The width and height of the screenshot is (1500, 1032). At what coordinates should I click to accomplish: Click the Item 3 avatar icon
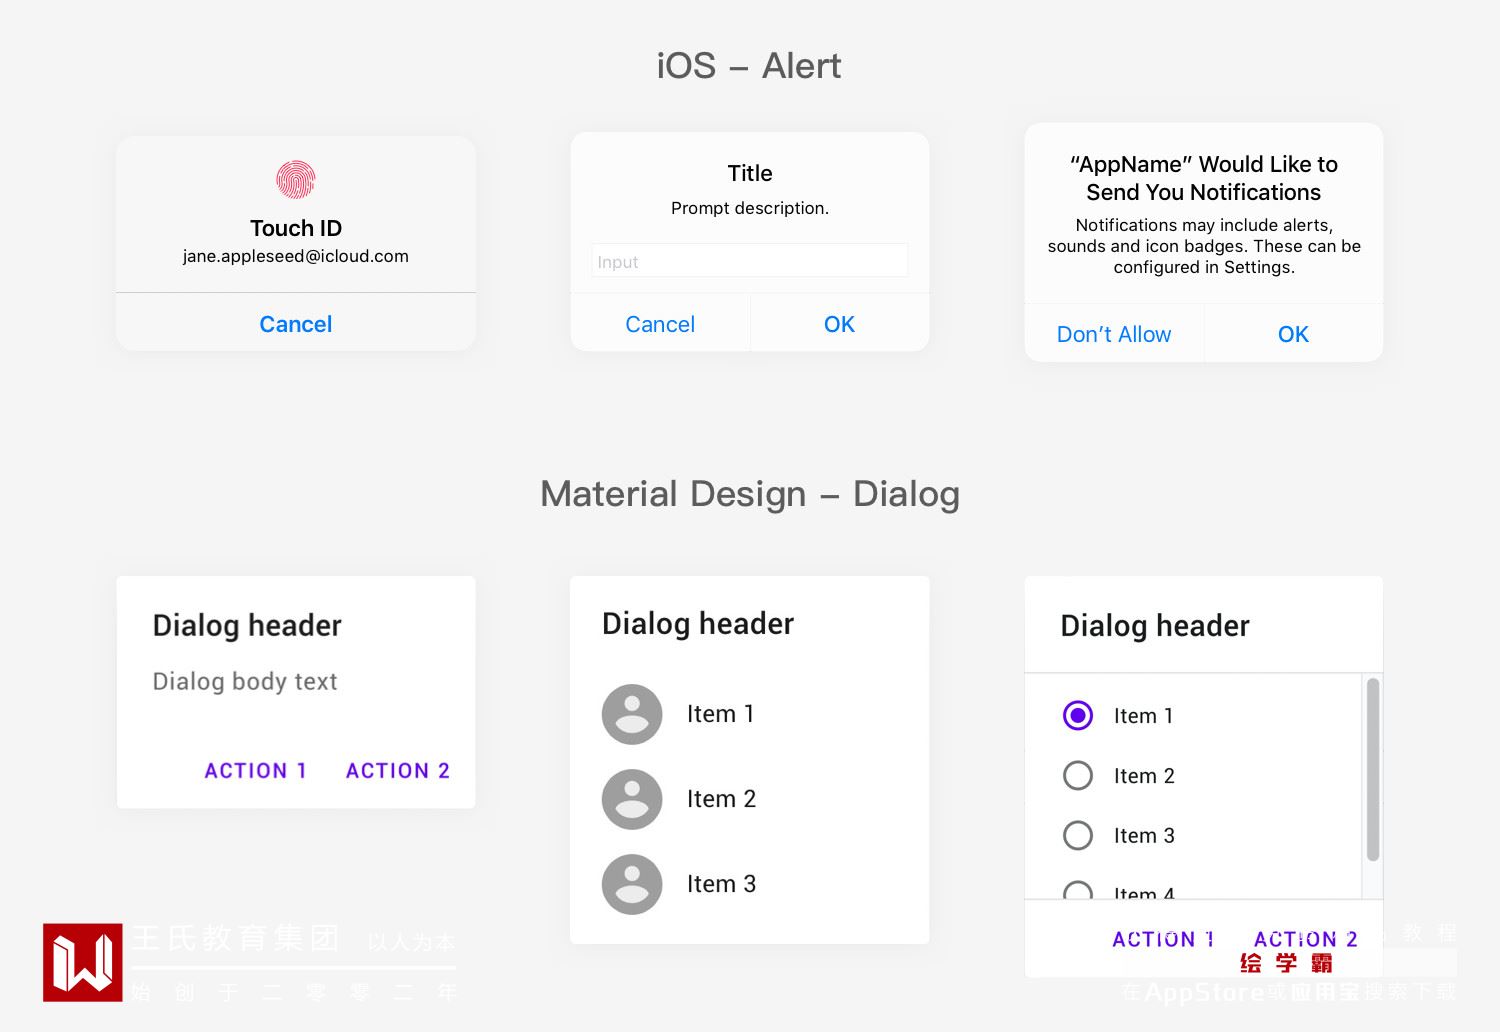tap(632, 884)
